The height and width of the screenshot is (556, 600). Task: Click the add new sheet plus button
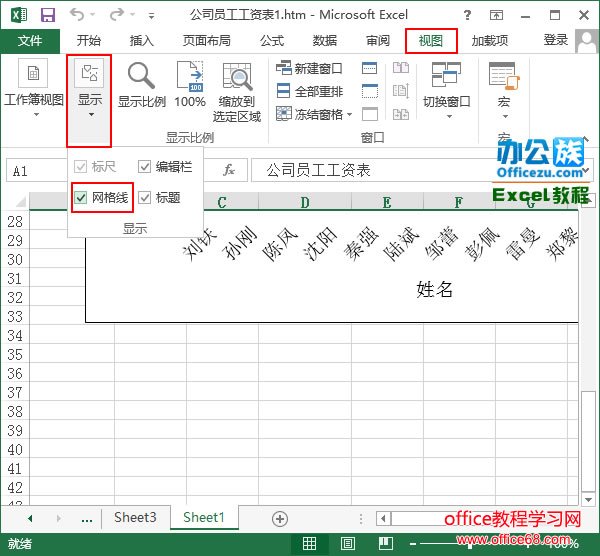coord(280,518)
